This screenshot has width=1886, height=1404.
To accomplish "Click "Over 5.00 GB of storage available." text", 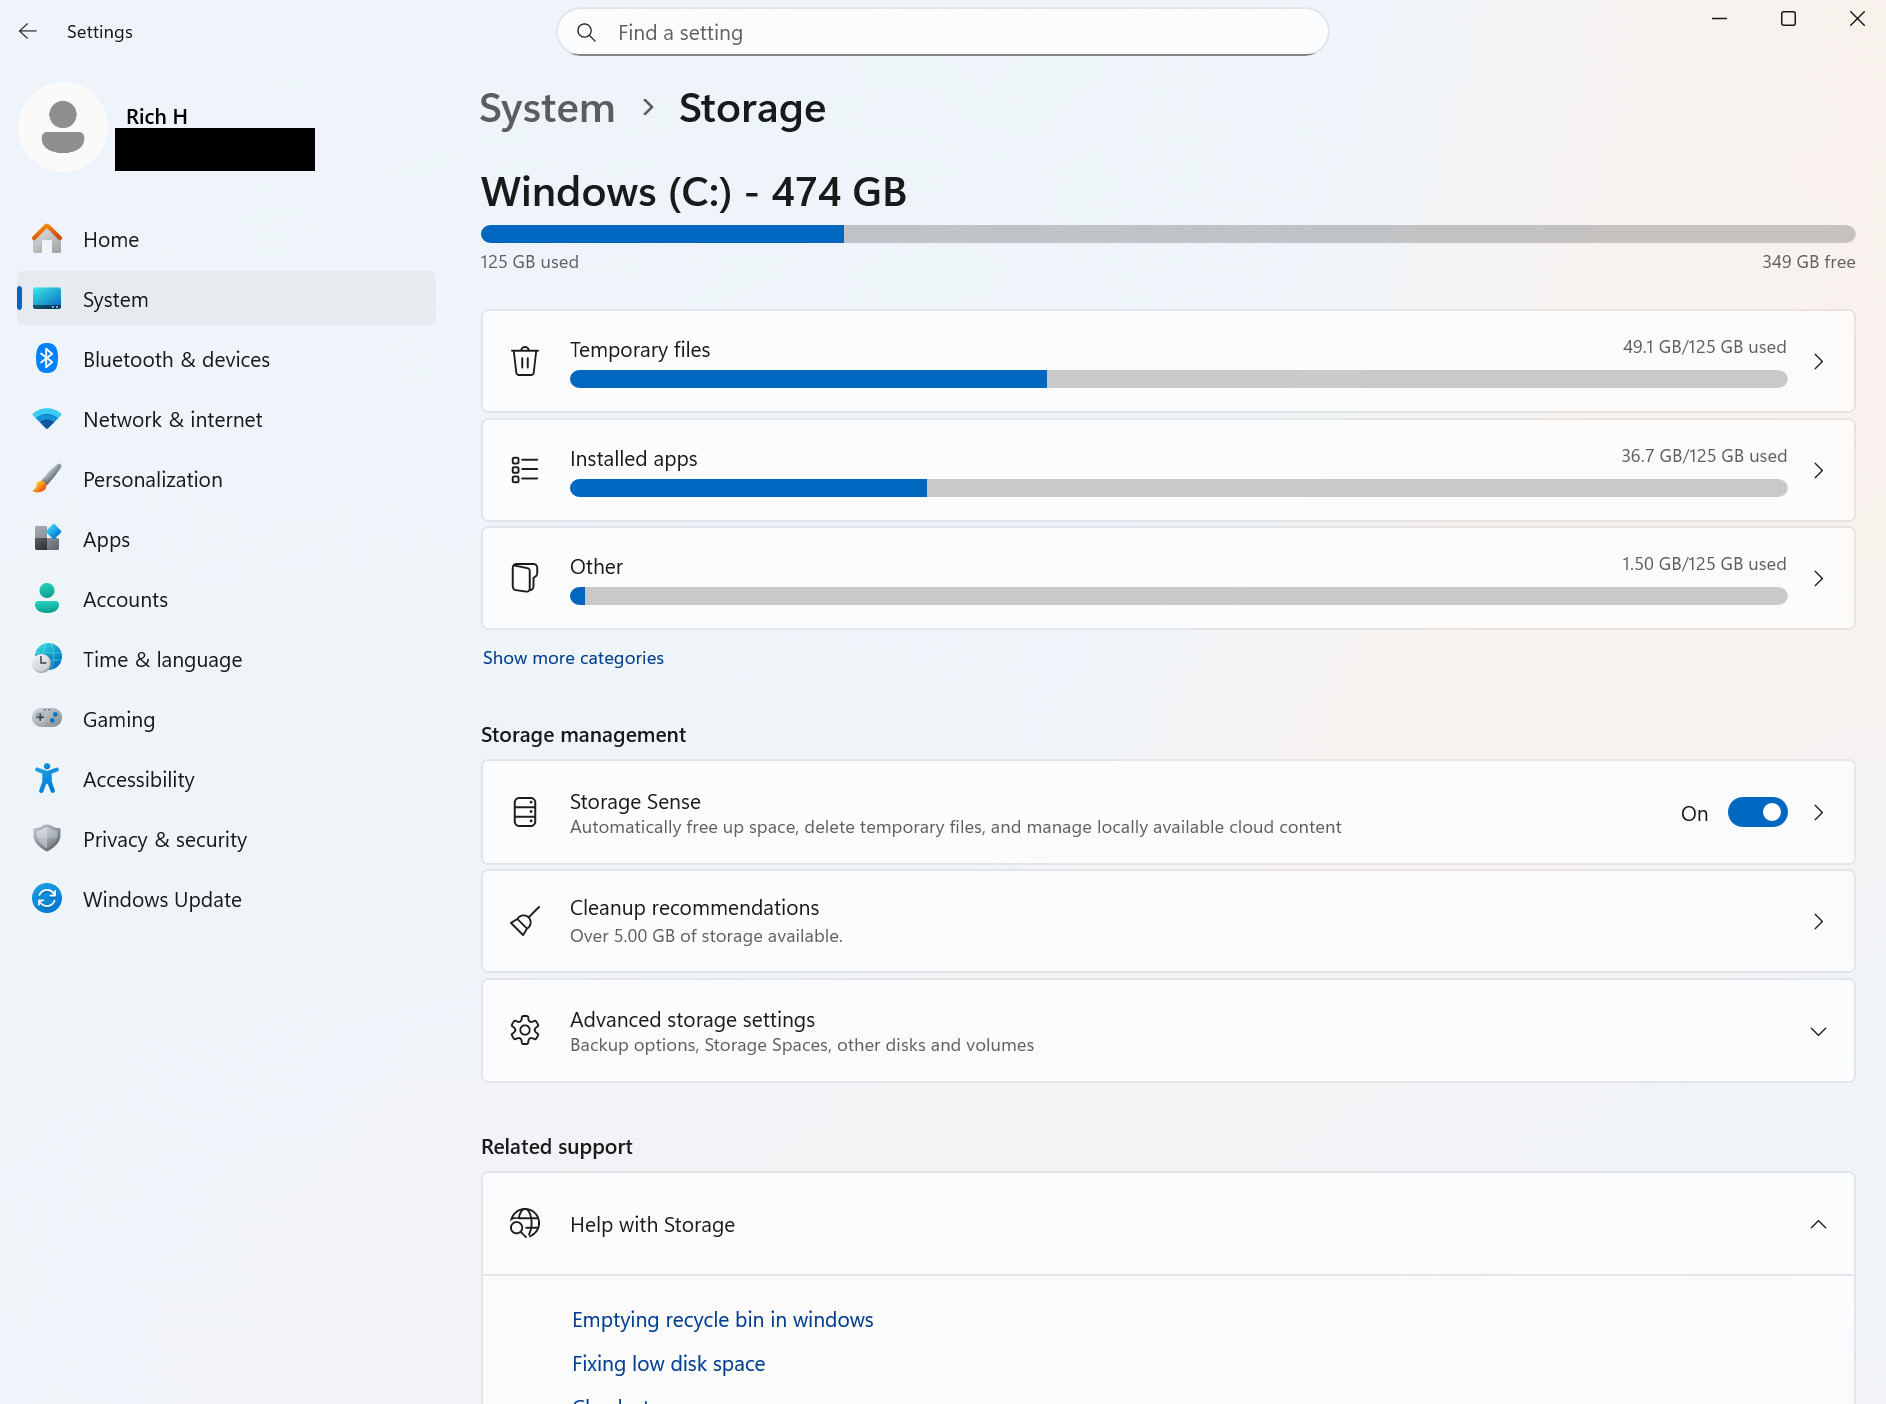I will [706, 936].
